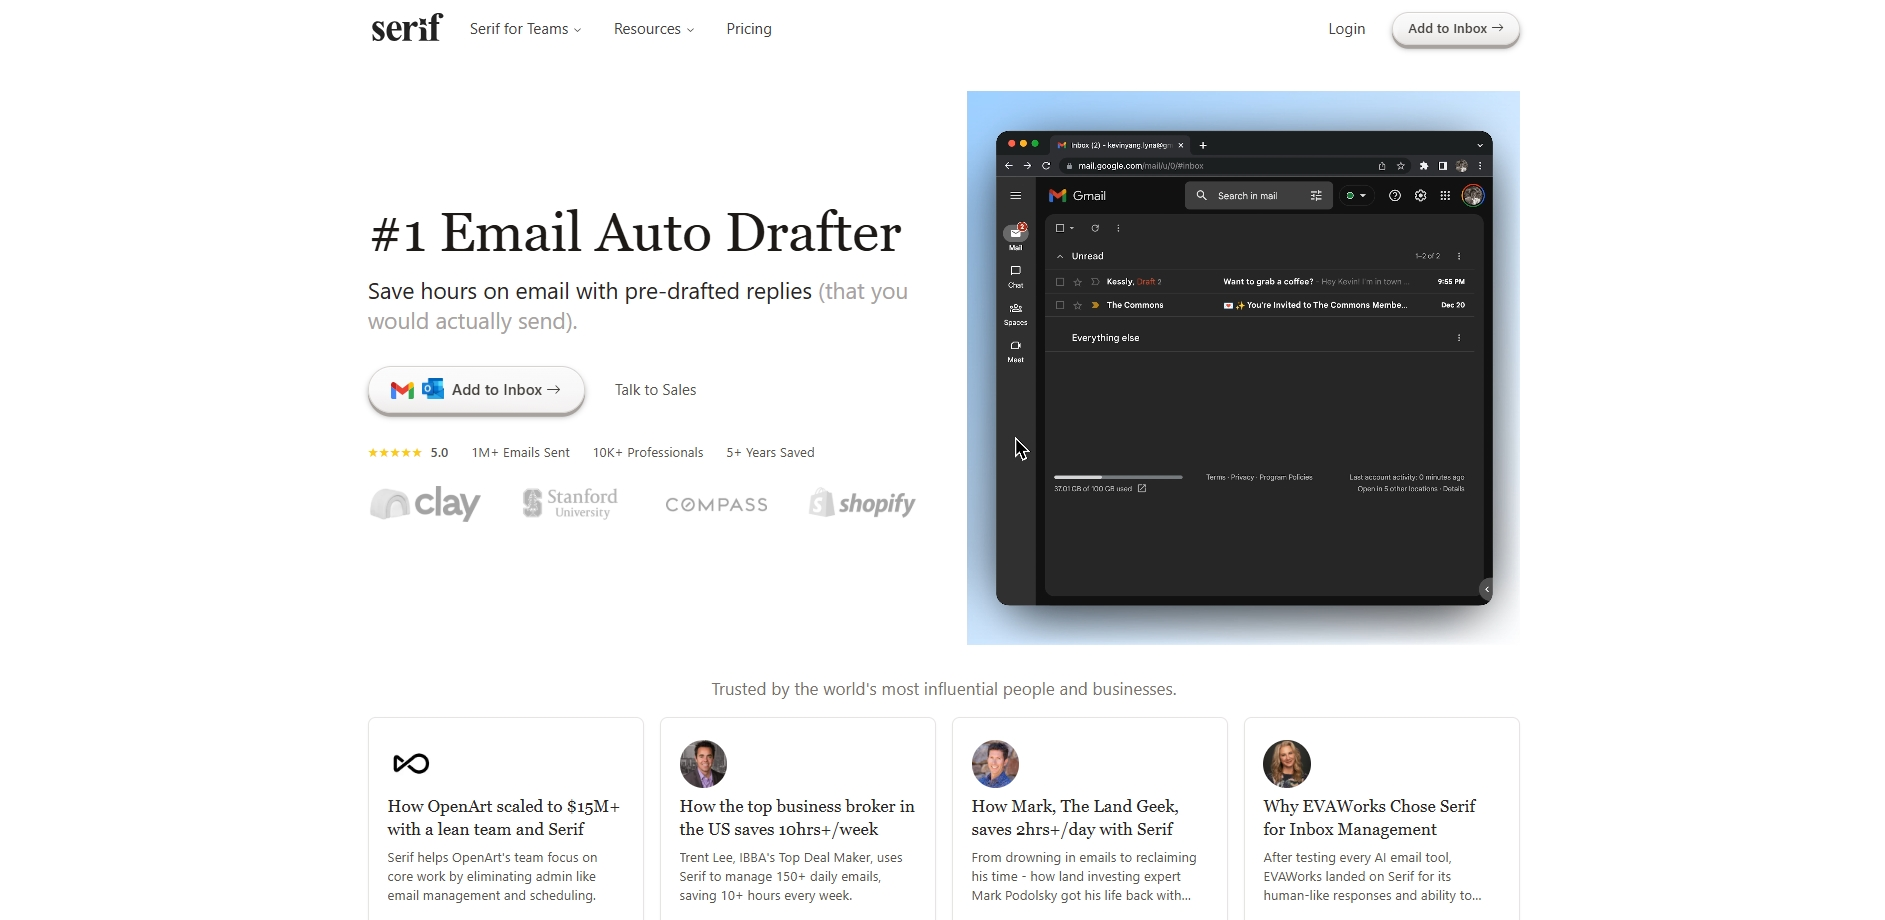1885x920 pixels.
Task: Open the Login page
Action: pyautogui.click(x=1346, y=29)
